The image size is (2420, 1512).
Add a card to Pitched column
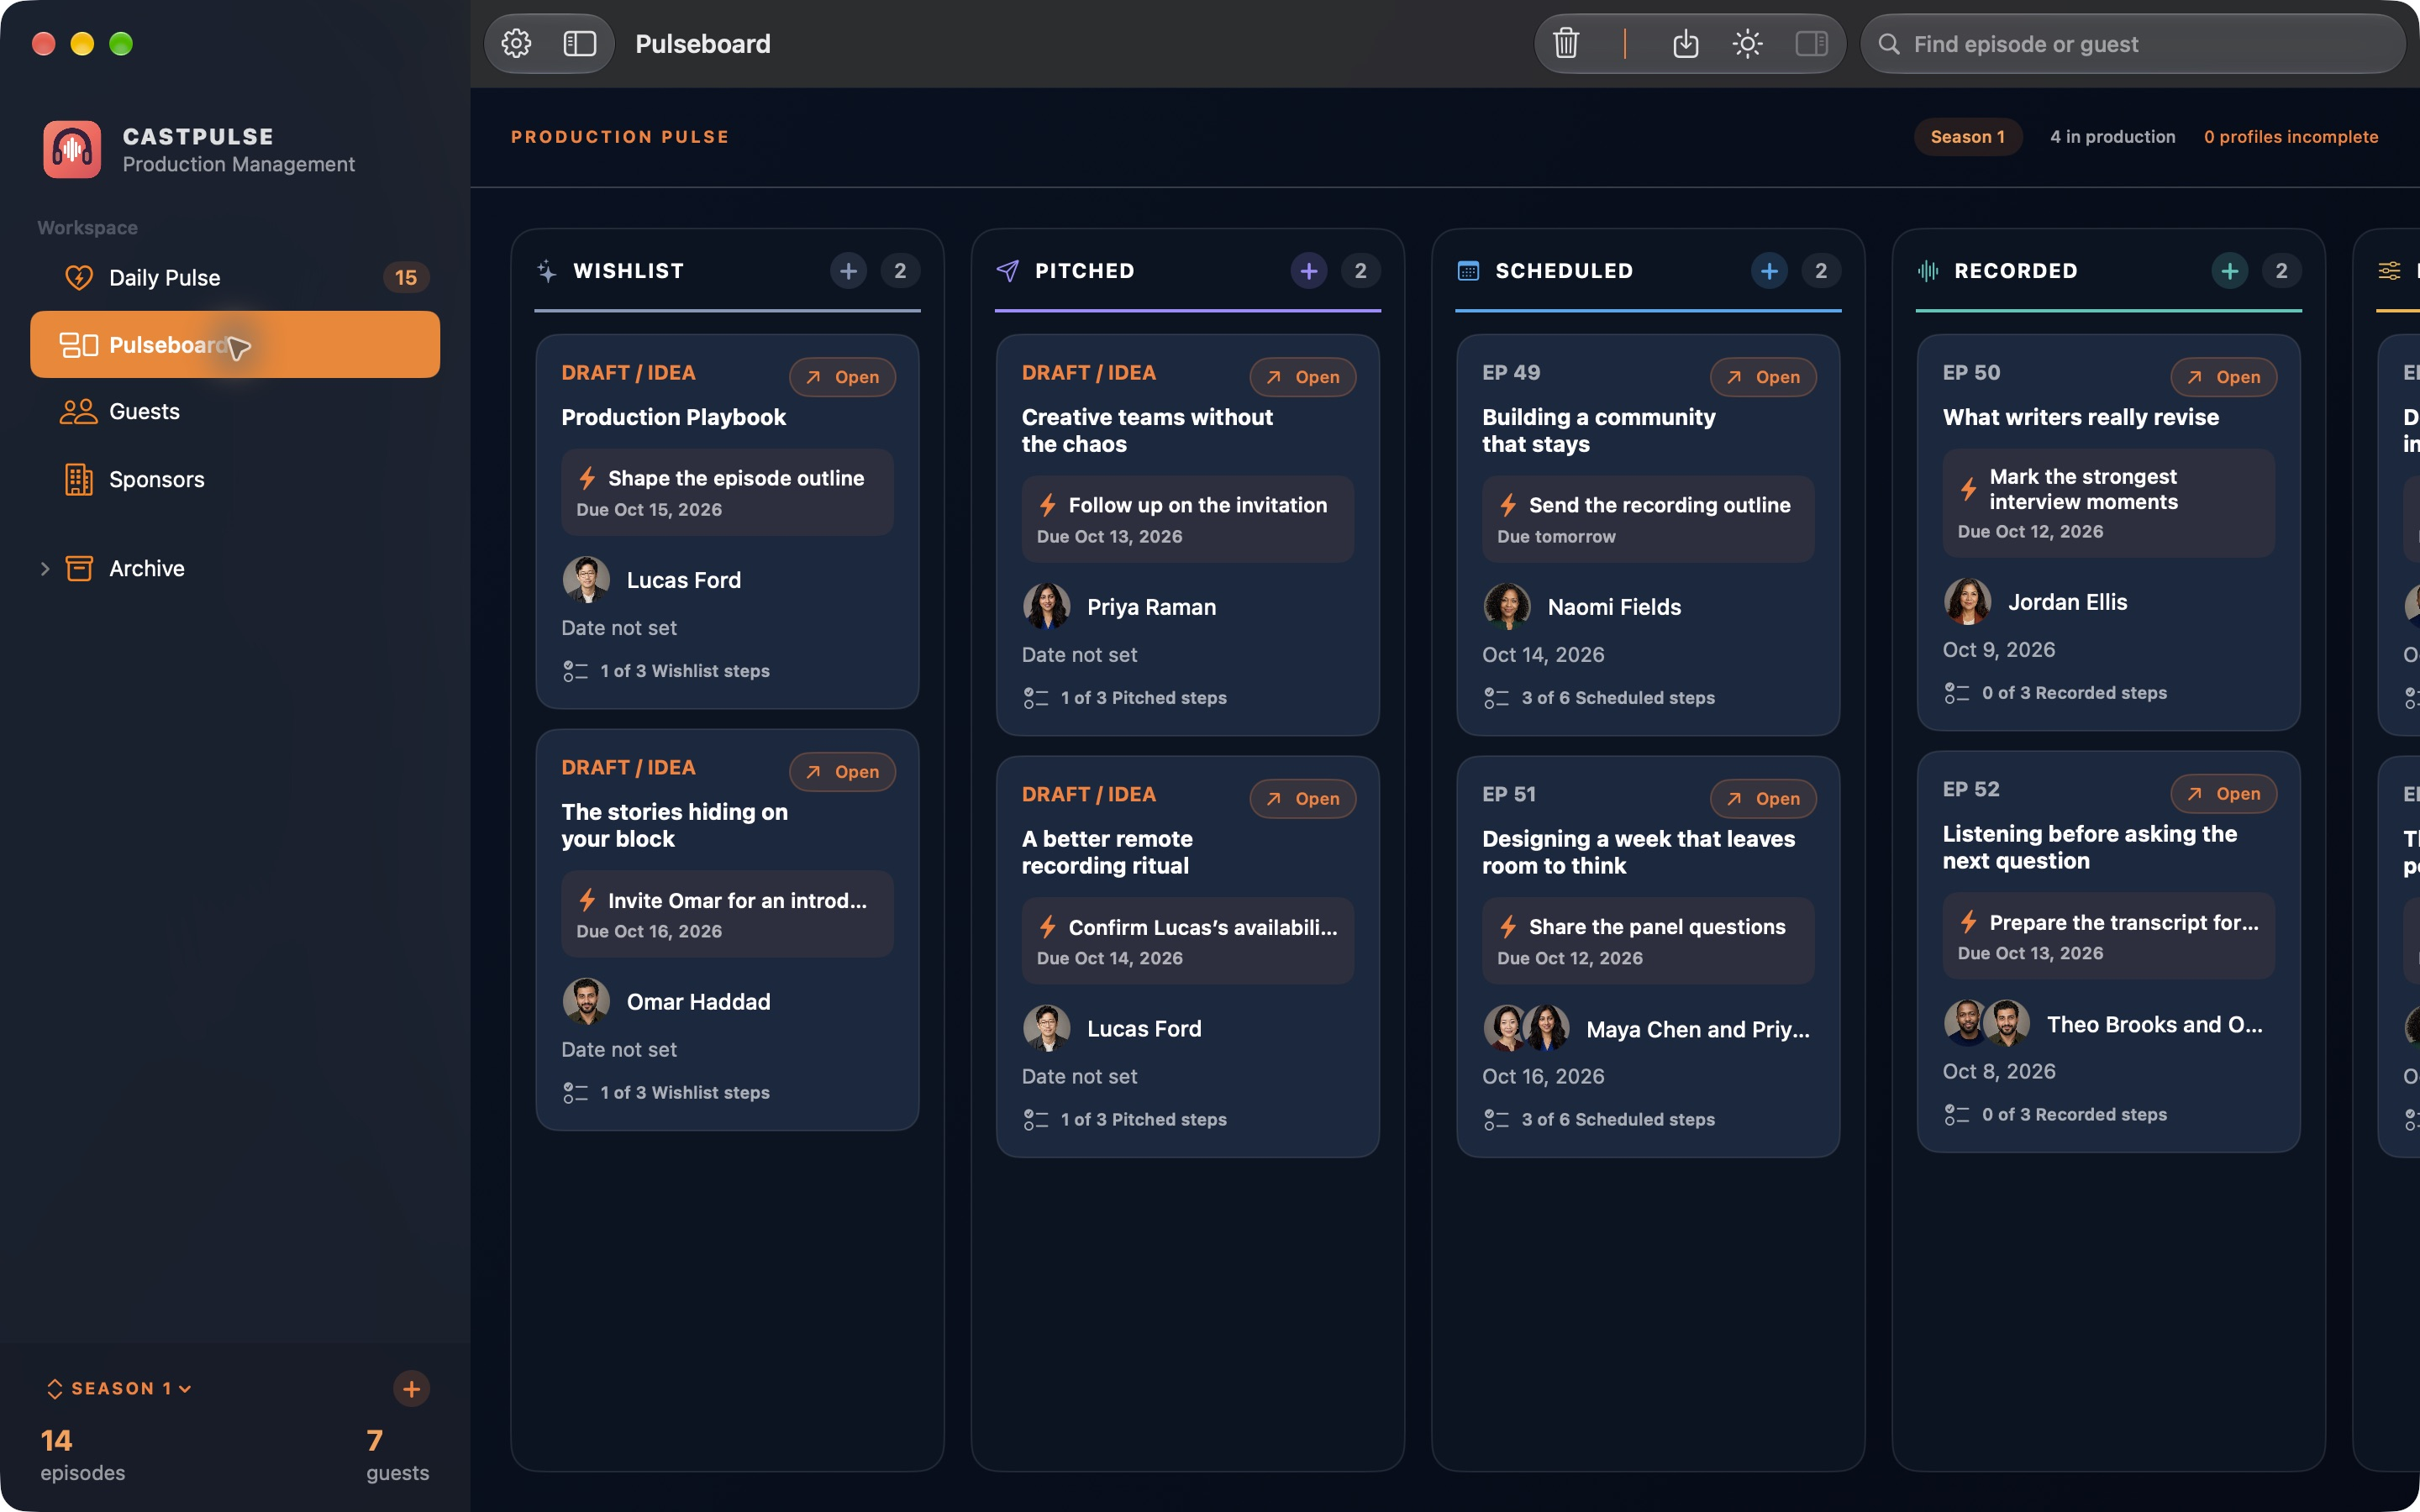click(1308, 271)
